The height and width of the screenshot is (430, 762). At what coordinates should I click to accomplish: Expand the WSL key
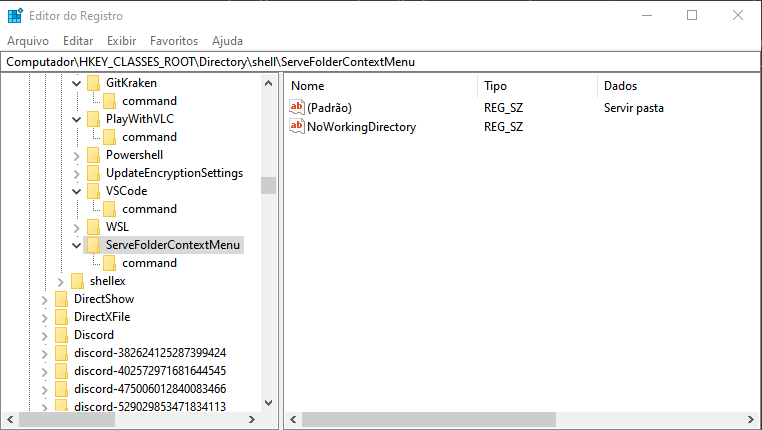tap(76, 227)
